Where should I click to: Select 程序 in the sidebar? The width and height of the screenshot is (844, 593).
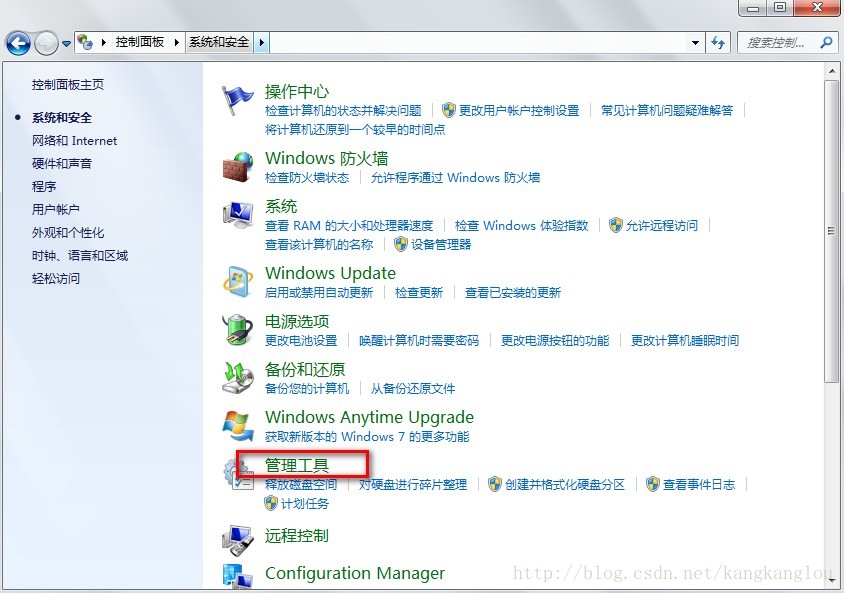[x=44, y=187]
